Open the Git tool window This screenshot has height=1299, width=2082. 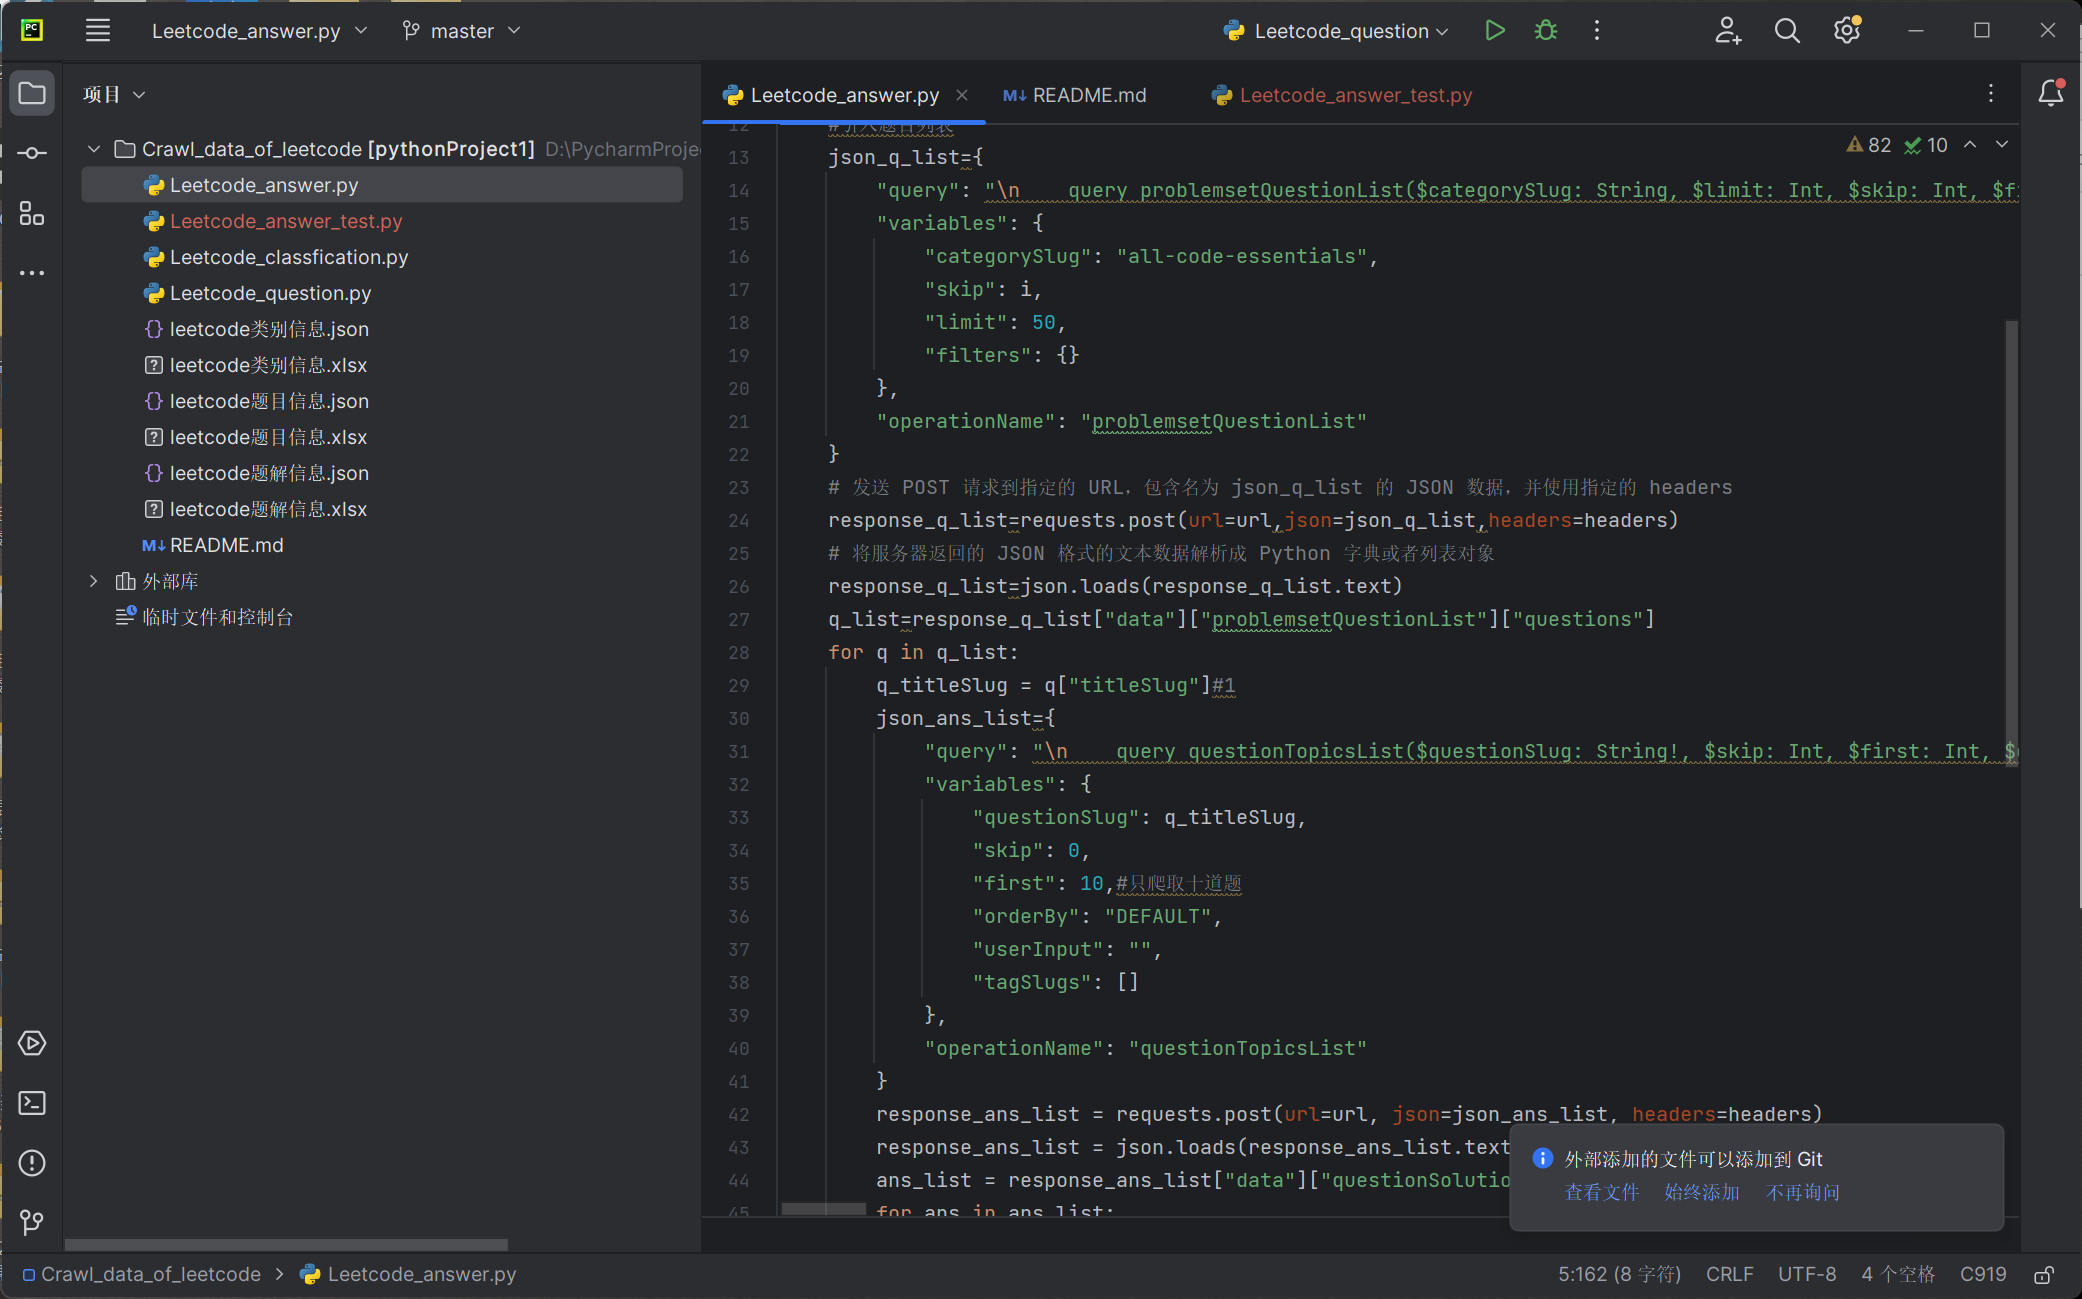tap(32, 1222)
